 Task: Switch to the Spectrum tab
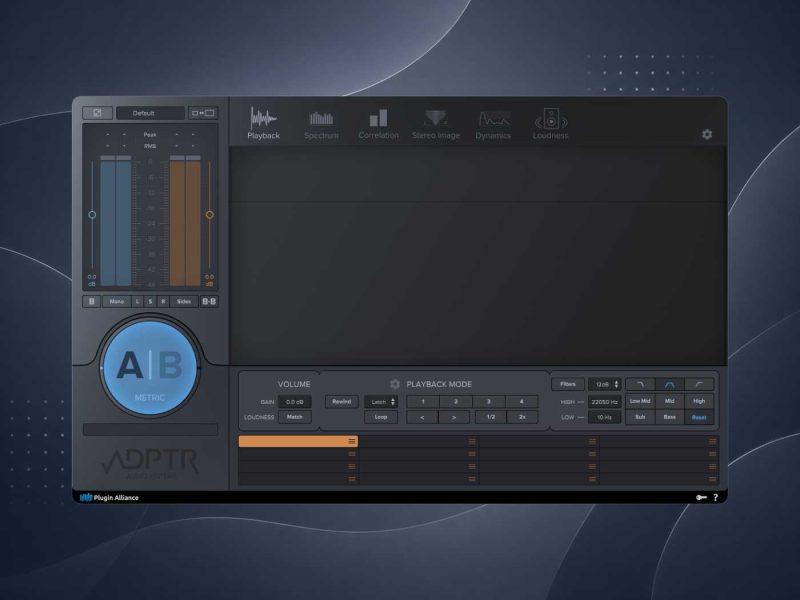pyautogui.click(x=321, y=125)
